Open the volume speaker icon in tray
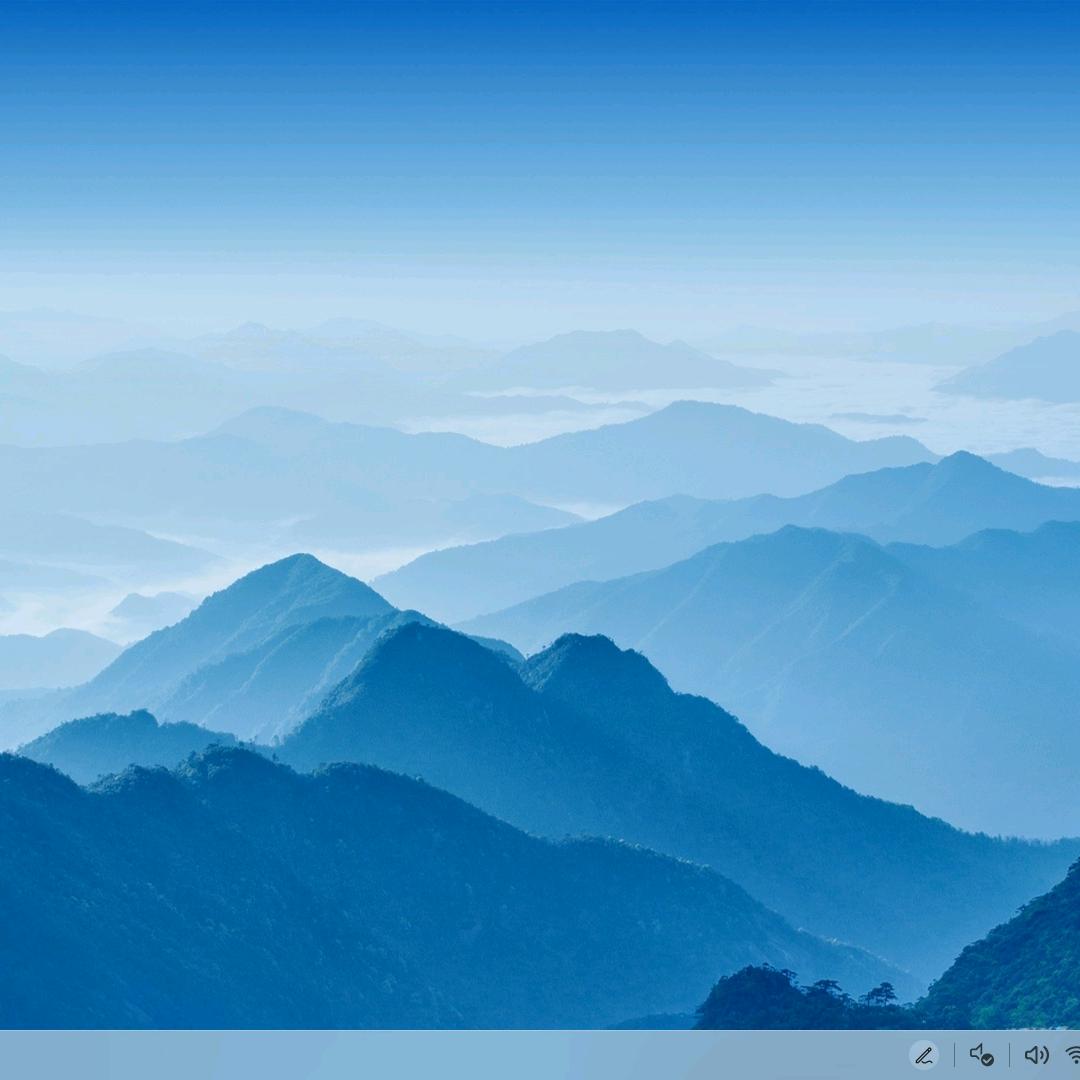Screen dimensions: 1080x1080 pos(1036,1055)
